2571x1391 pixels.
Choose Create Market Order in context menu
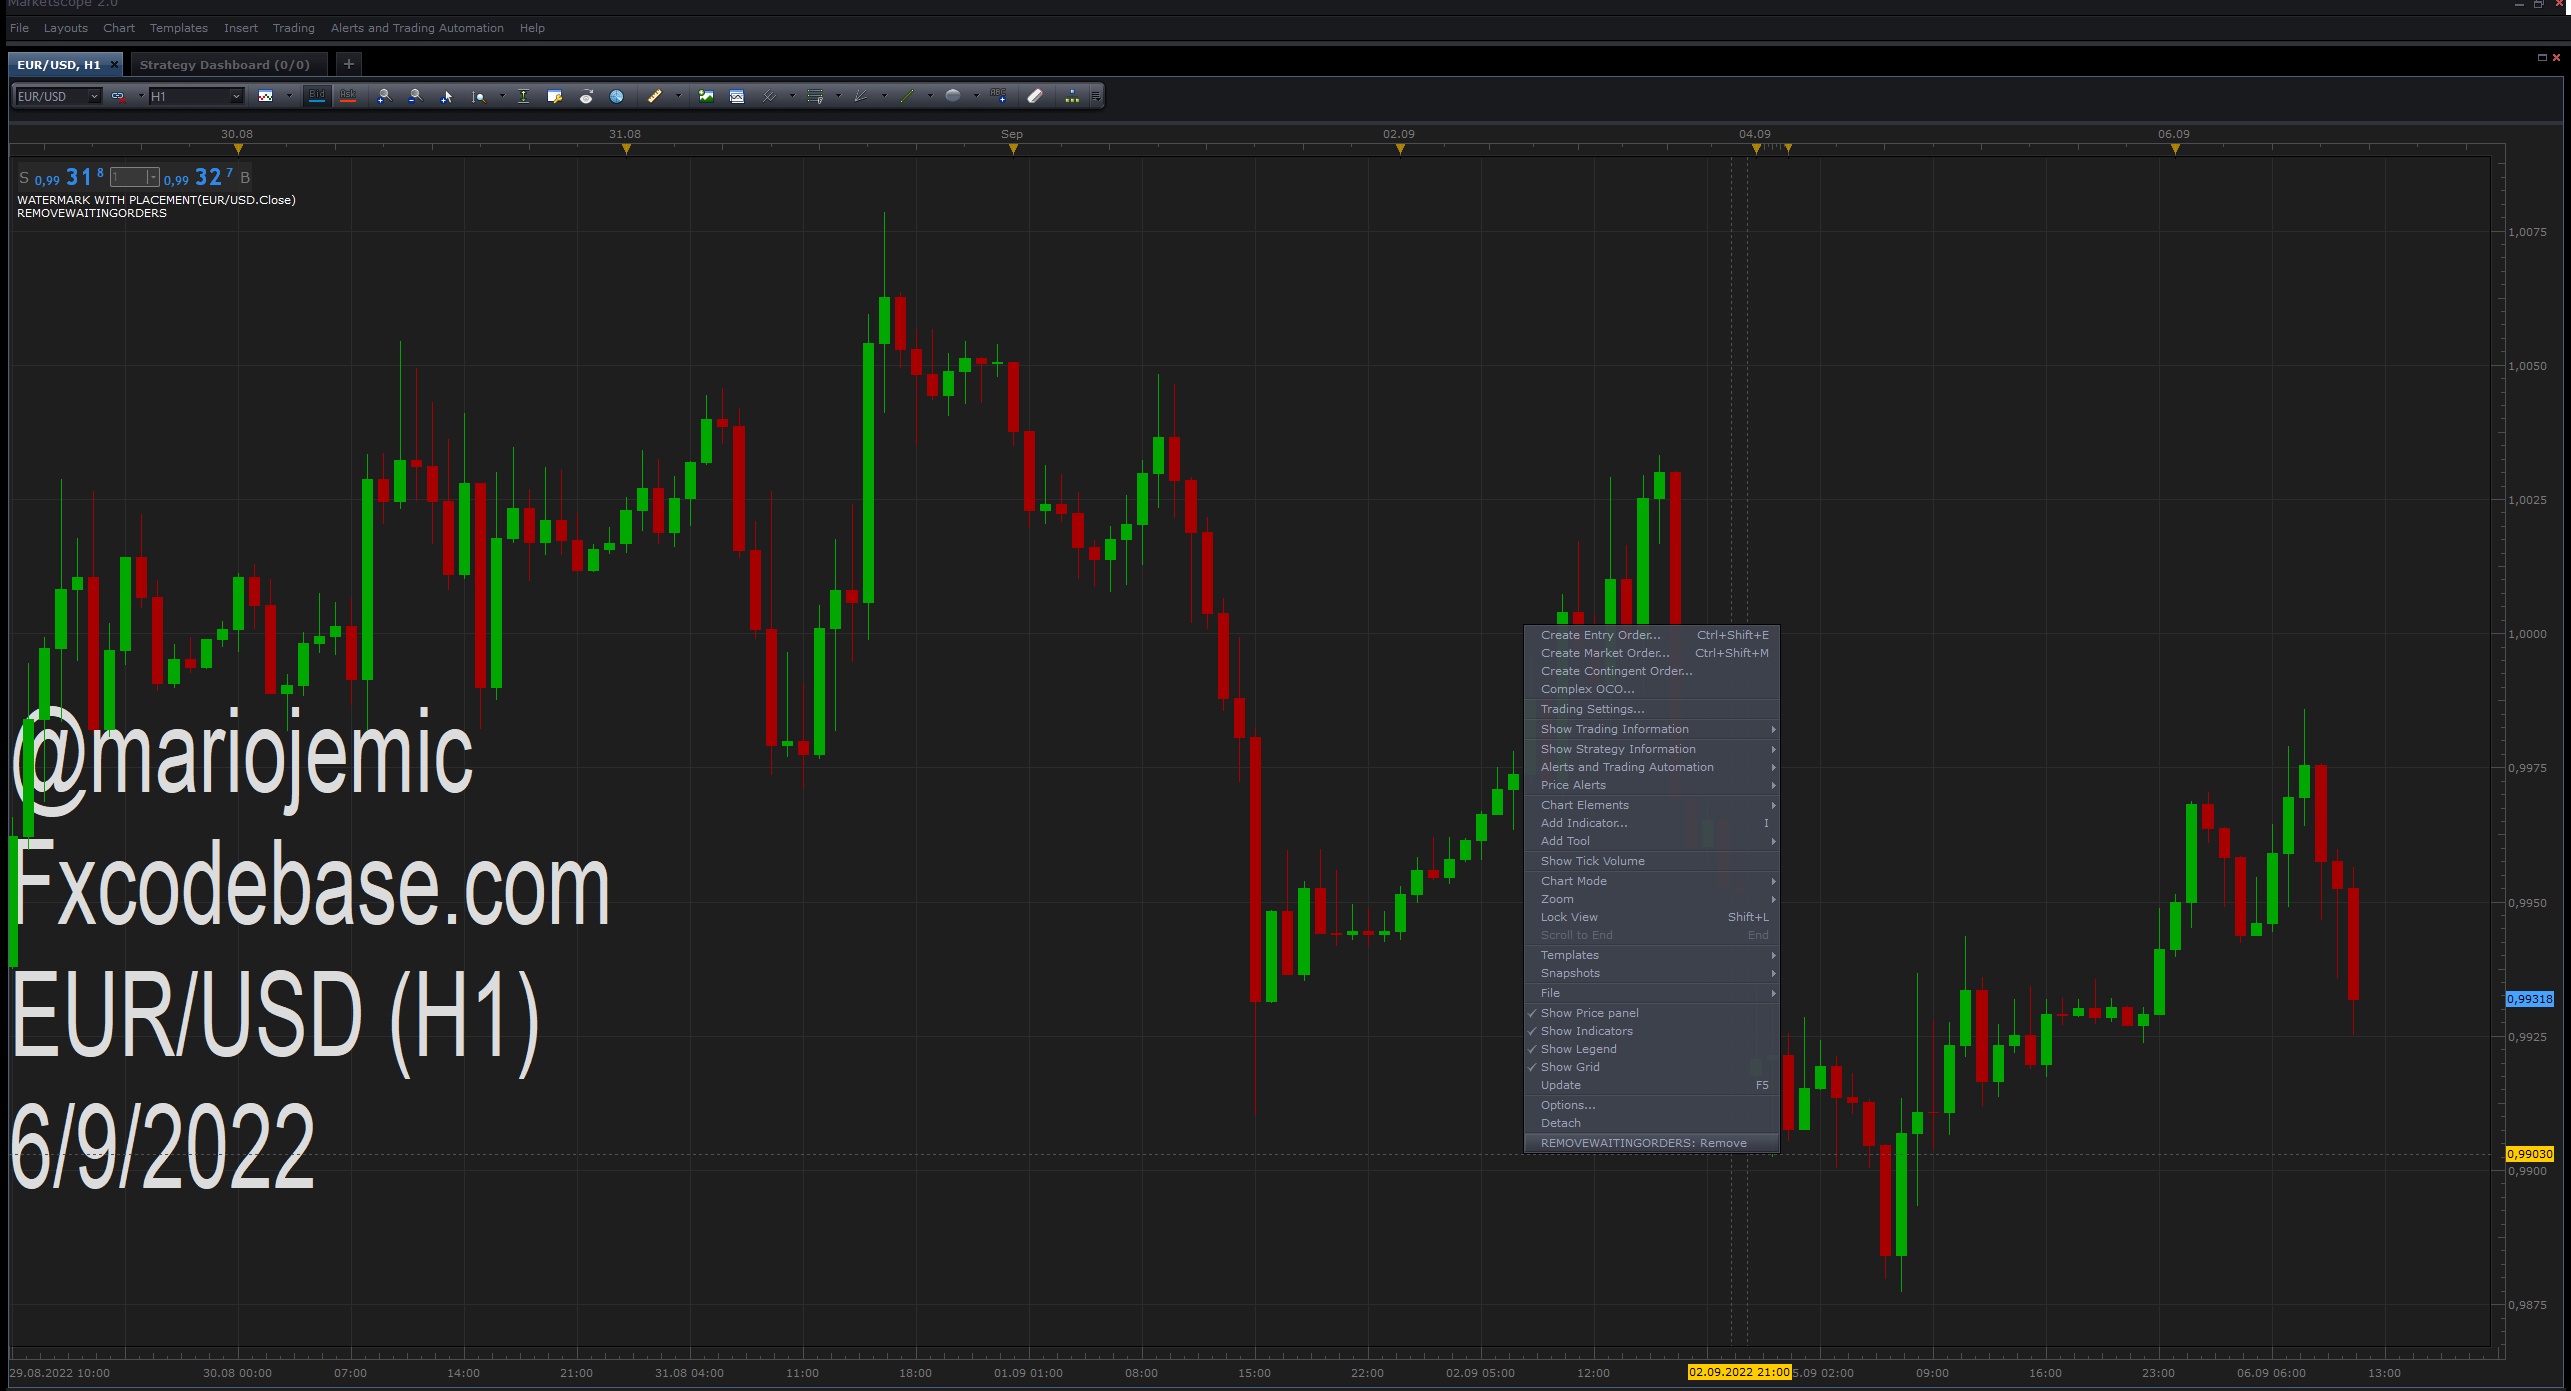coord(1652,653)
